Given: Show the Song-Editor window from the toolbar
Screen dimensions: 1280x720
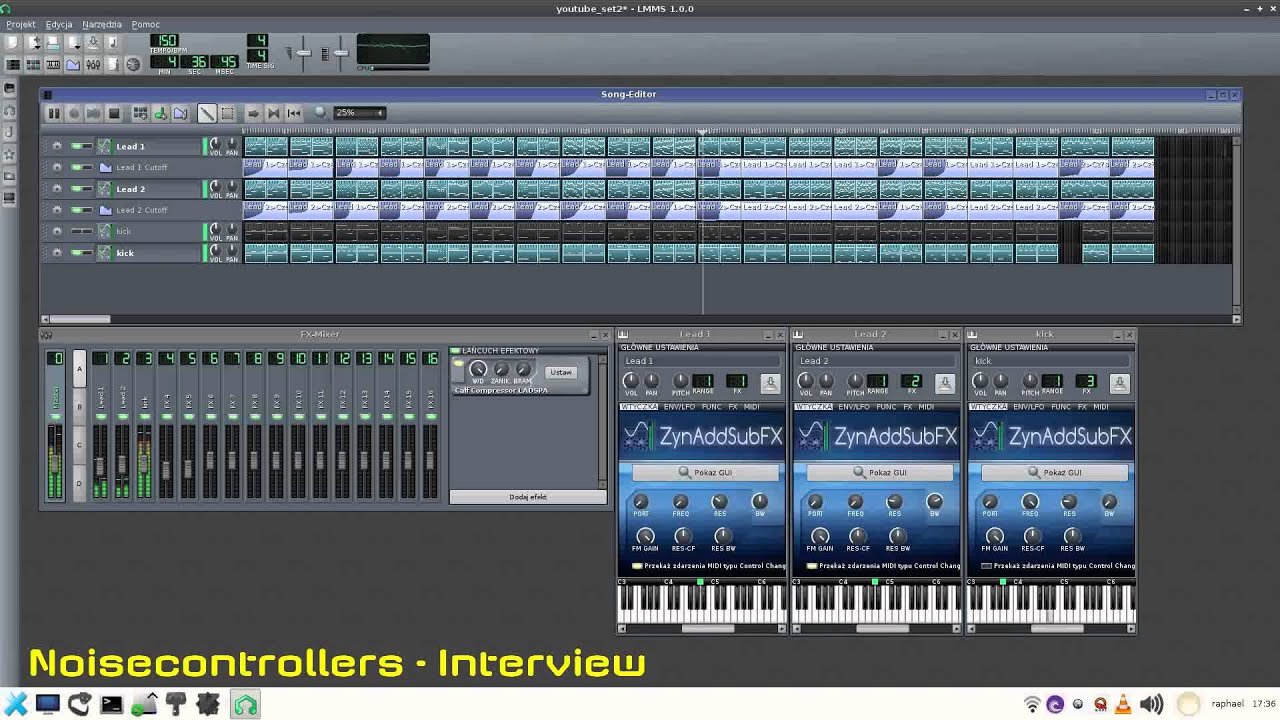Looking at the screenshot, I should [13, 65].
